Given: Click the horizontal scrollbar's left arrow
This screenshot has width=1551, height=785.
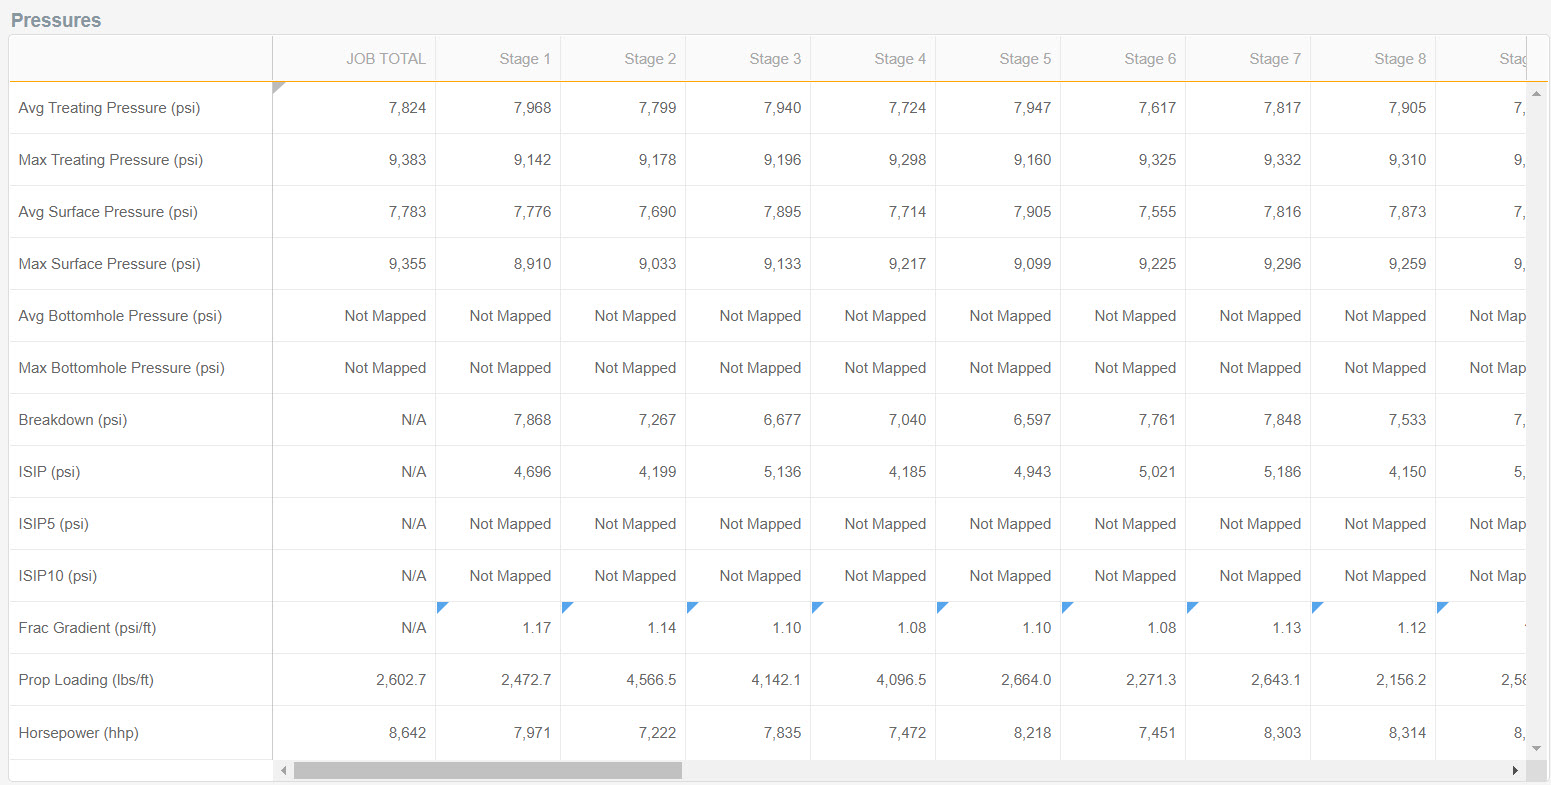Looking at the screenshot, I should point(284,771).
